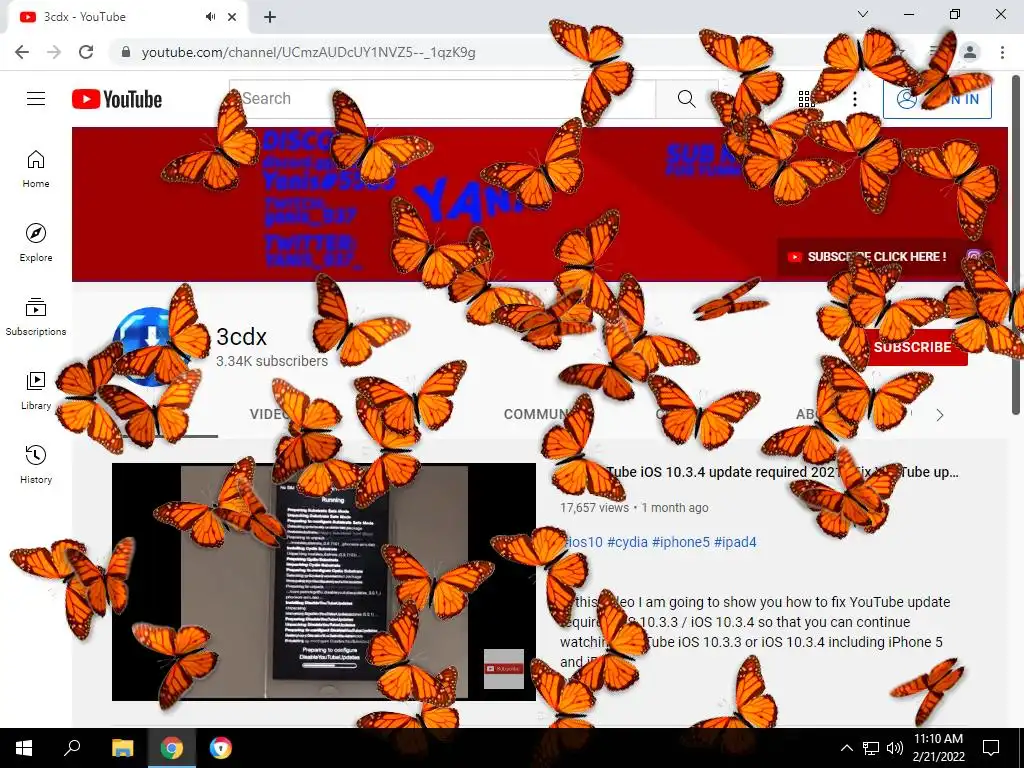Click the browser forward arrow
The height and width of the screenshot is (768, 1024).
tap(54, 52)
